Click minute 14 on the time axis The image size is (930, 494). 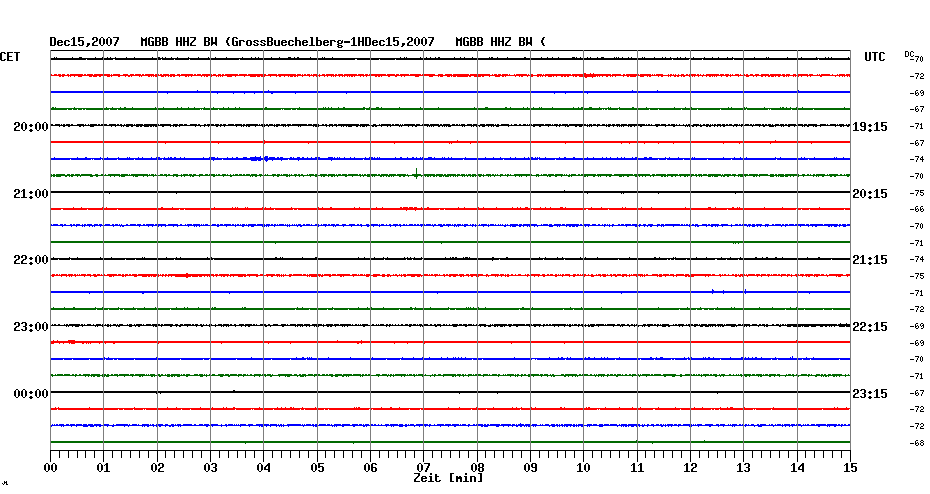(797, 468)
